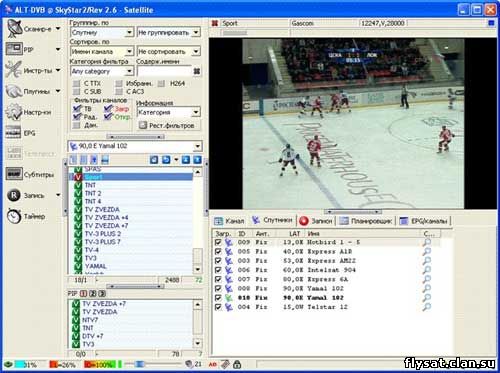The width and height of the screenshot is (500, 373).
Task: Open the Плагины plugins icon
Action: pos(14,91)
